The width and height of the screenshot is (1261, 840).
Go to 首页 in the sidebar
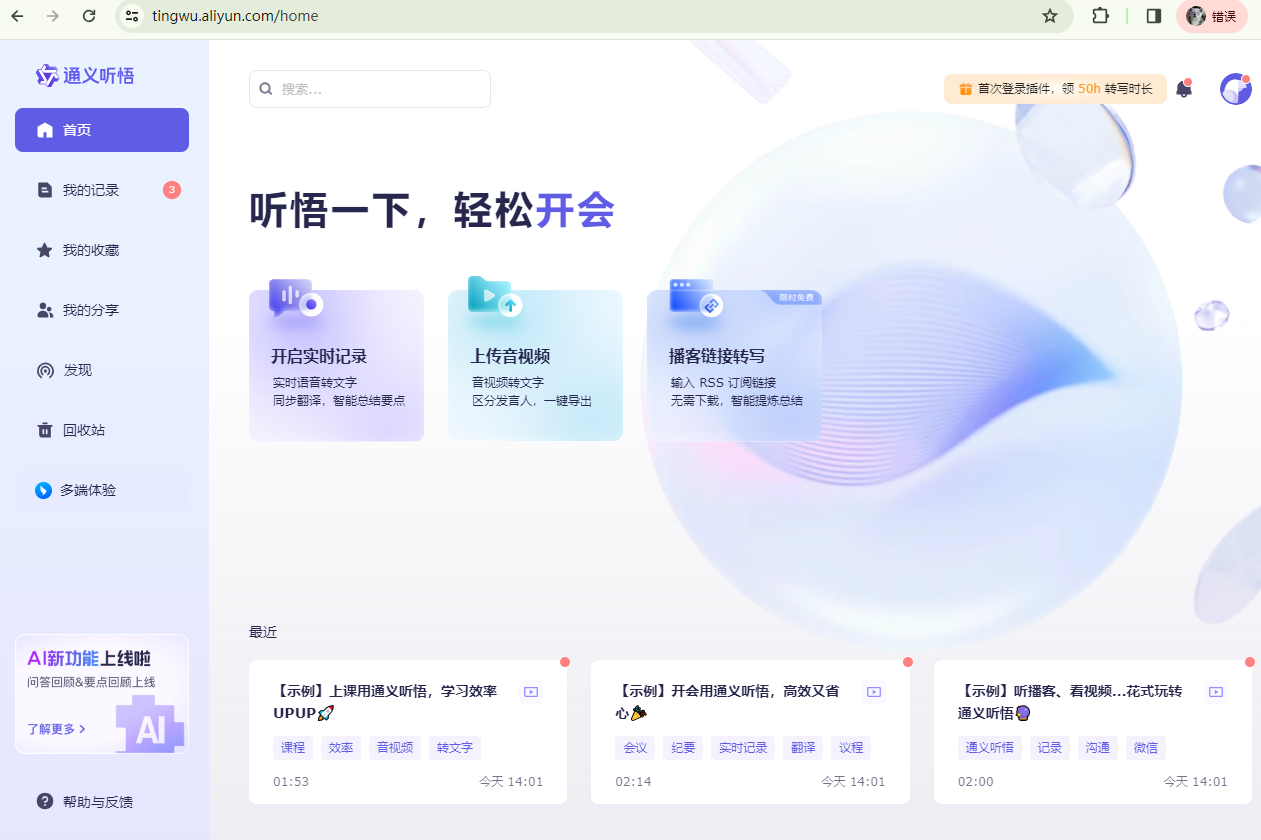[x=102, y=130]
